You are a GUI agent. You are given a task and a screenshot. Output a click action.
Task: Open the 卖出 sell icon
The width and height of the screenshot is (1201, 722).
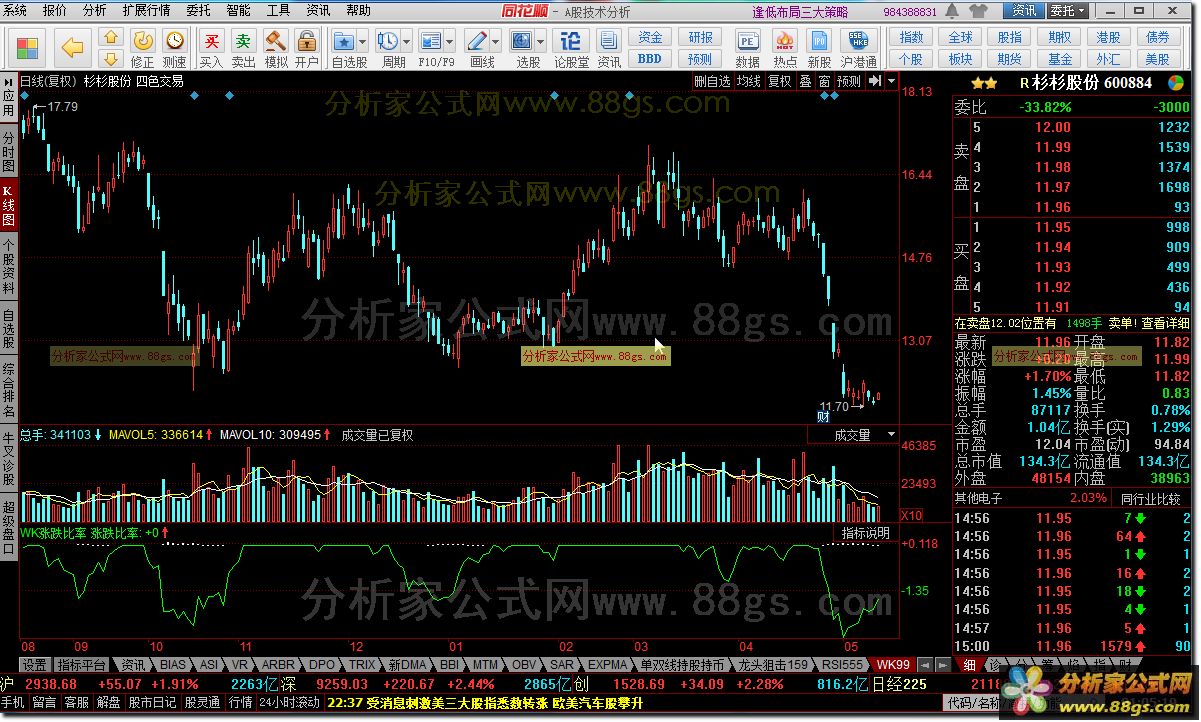pyautogui.click(x=243, y=40)
